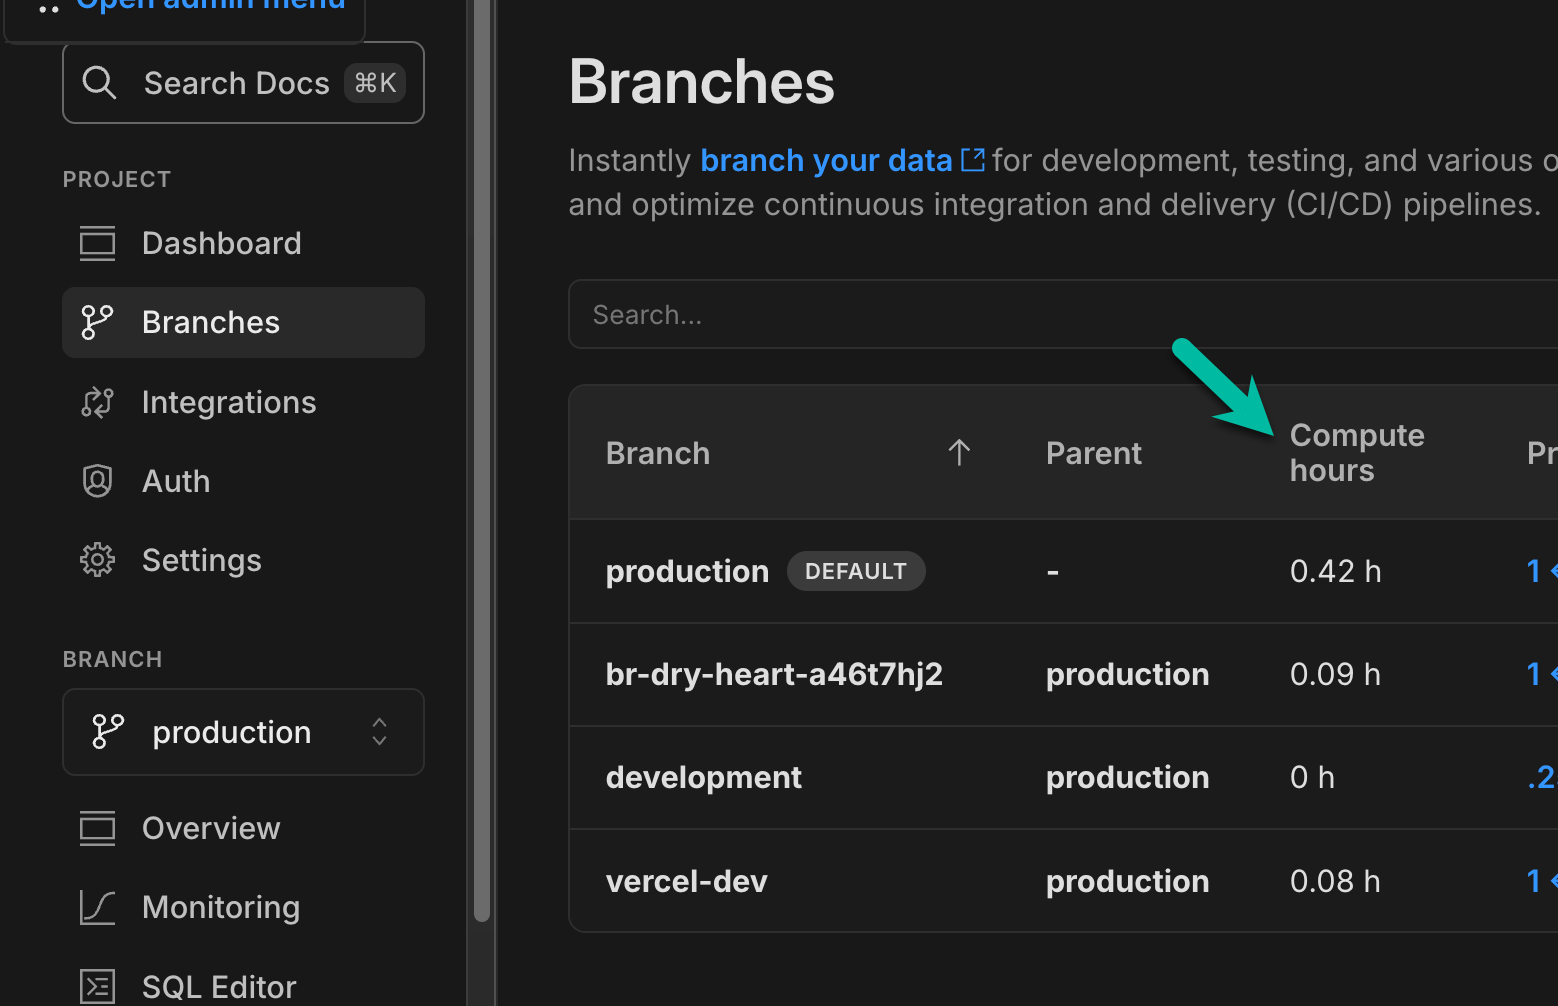Click the DEFAULT badge on production

pyautogui.click(x=856, y=571)
